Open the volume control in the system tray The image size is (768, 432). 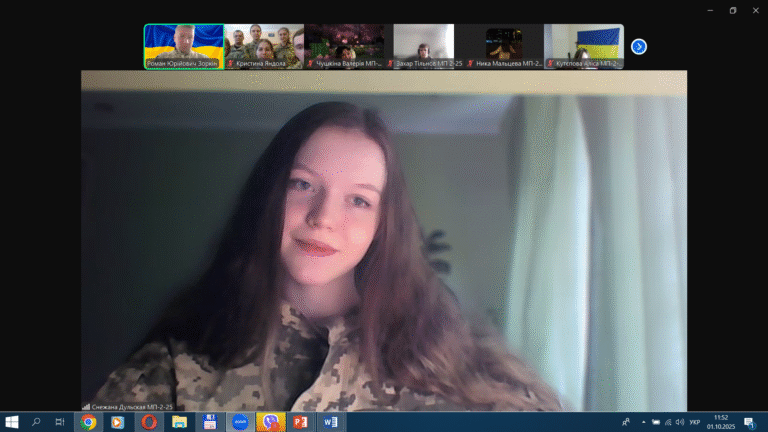tap(679, 422)
